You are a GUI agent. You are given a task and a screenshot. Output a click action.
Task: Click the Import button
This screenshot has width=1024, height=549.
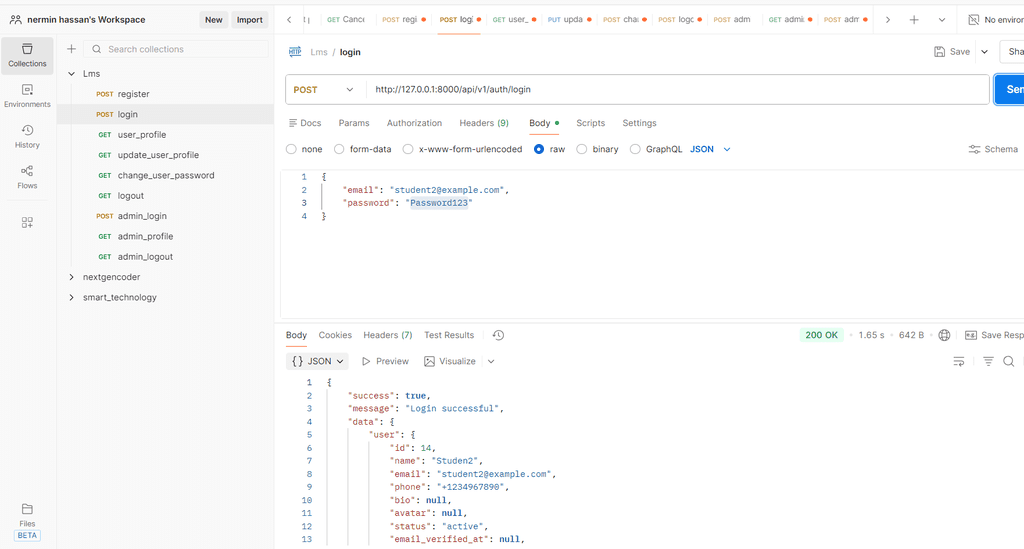(249, 19)
